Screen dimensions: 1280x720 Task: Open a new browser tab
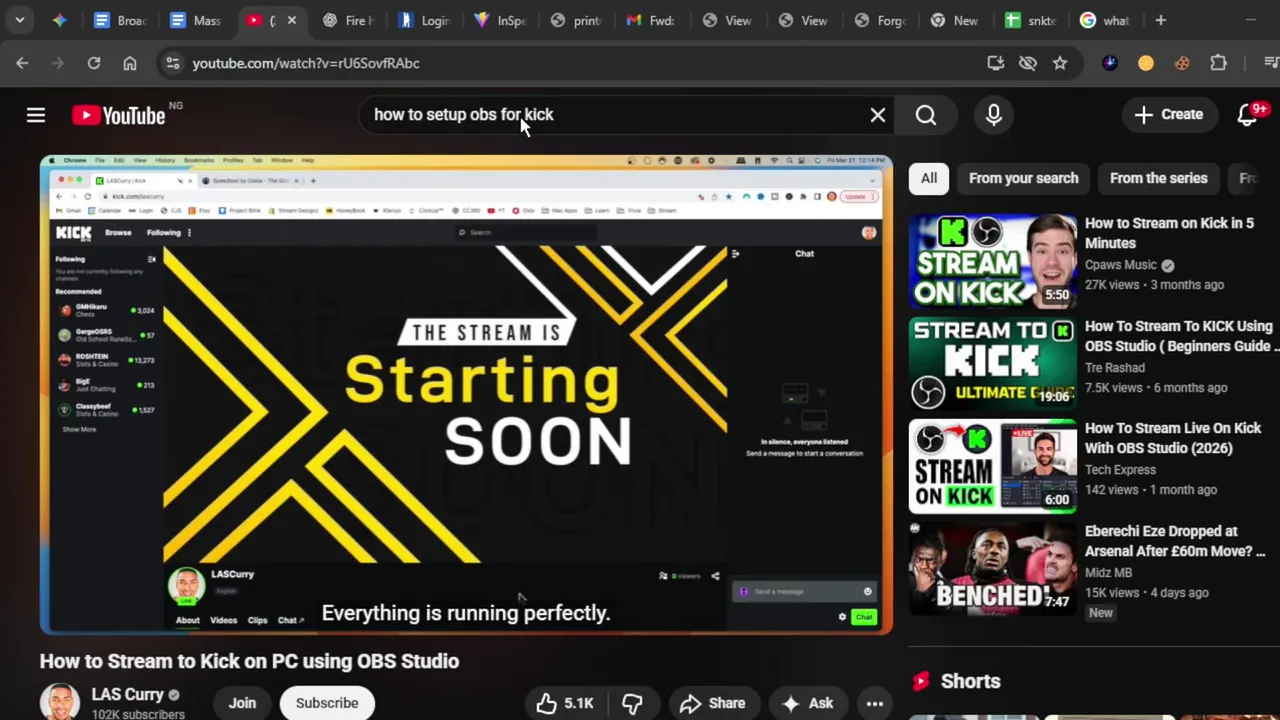click(1161, 20)
